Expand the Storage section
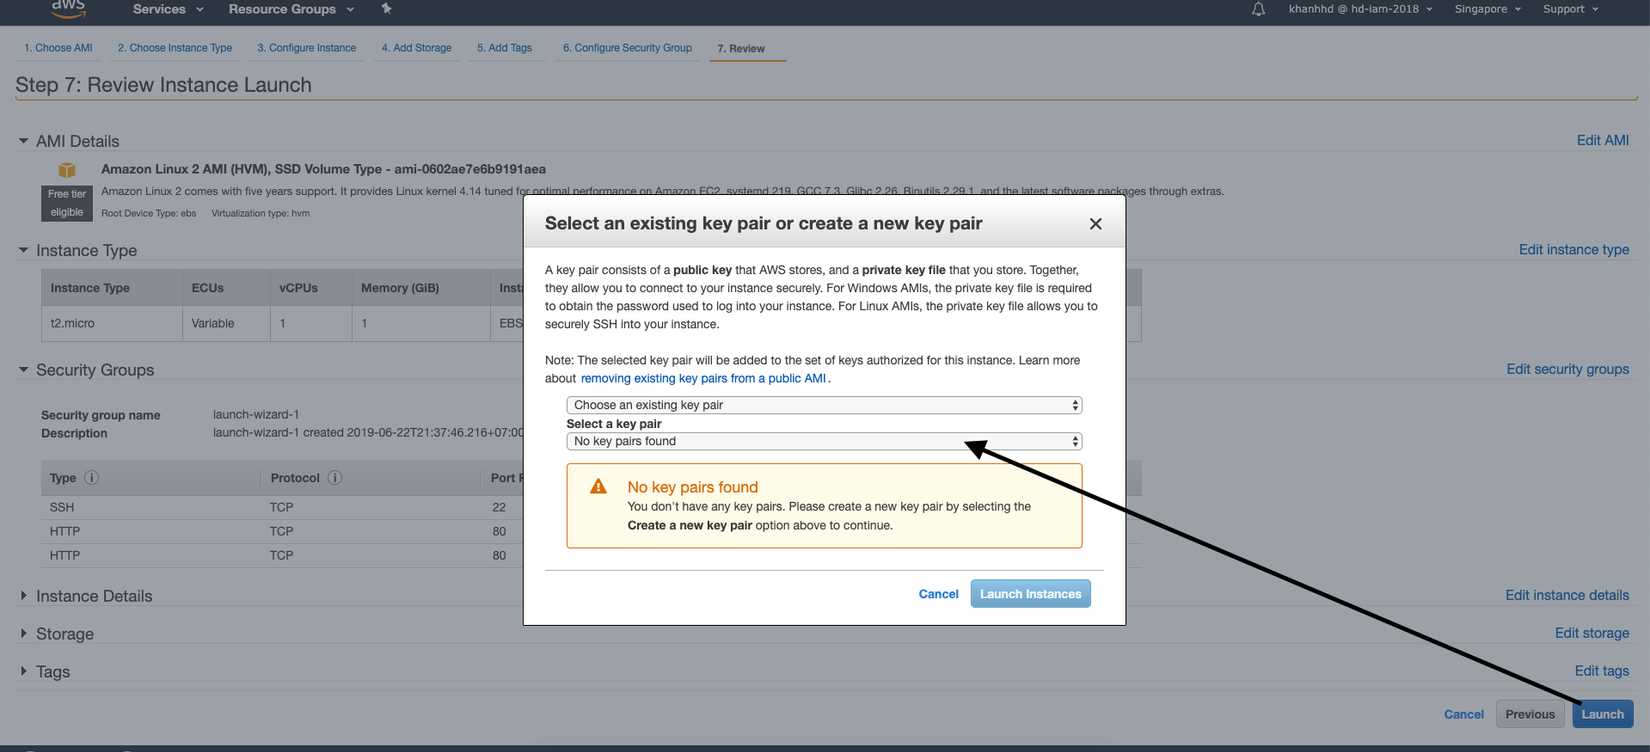 pyautogui.click(x=23, y=634)
